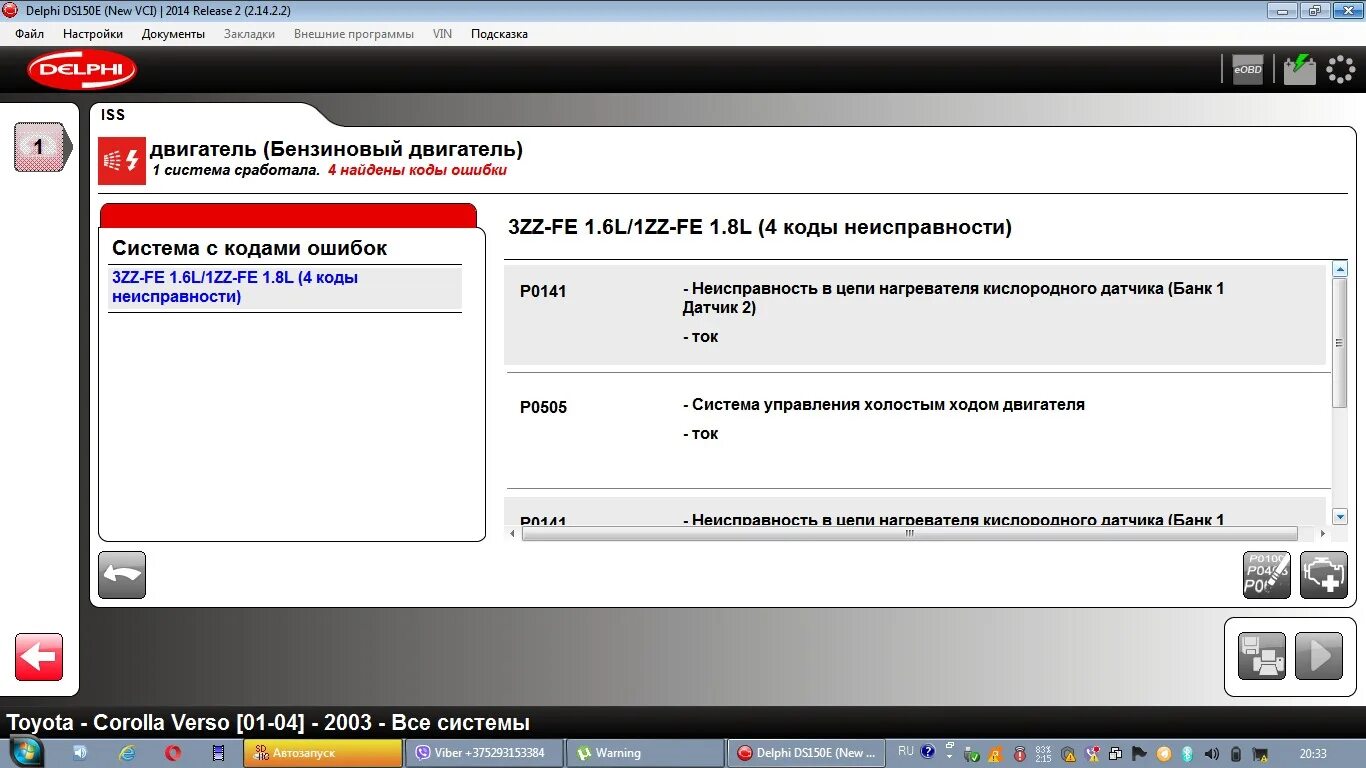Select the first P0141 fault code row

(915, 314)
